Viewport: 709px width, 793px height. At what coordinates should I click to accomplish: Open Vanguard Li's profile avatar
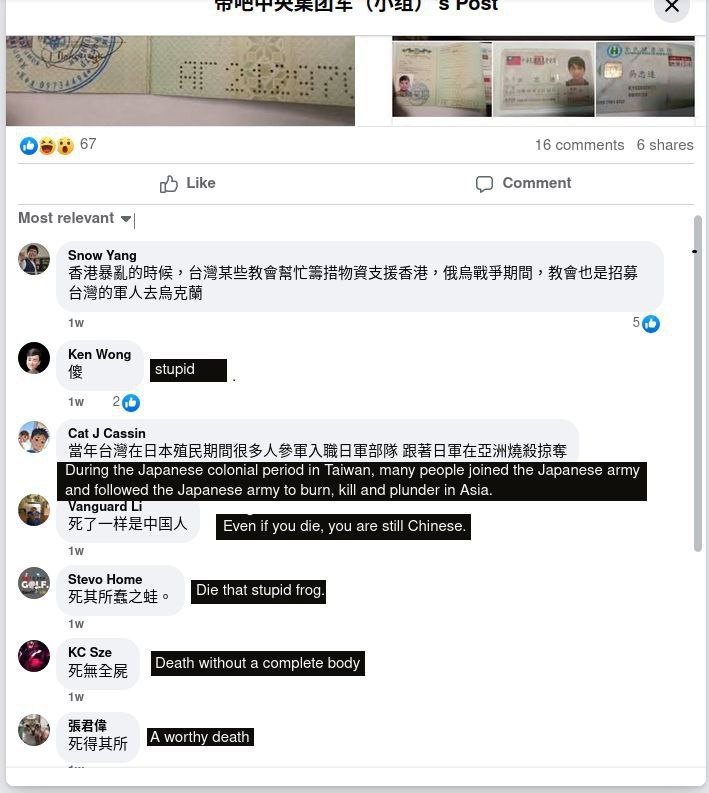coord(34,510)
